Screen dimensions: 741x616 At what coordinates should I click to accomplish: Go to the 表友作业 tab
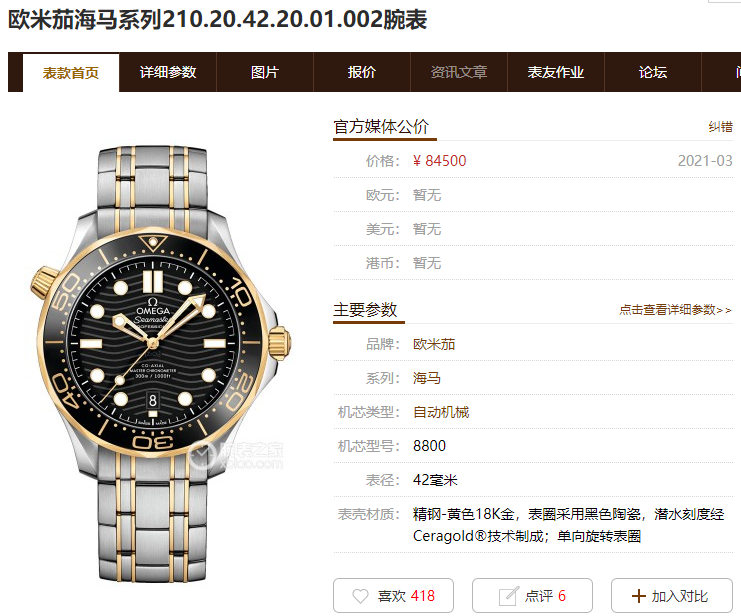(556, 72)
